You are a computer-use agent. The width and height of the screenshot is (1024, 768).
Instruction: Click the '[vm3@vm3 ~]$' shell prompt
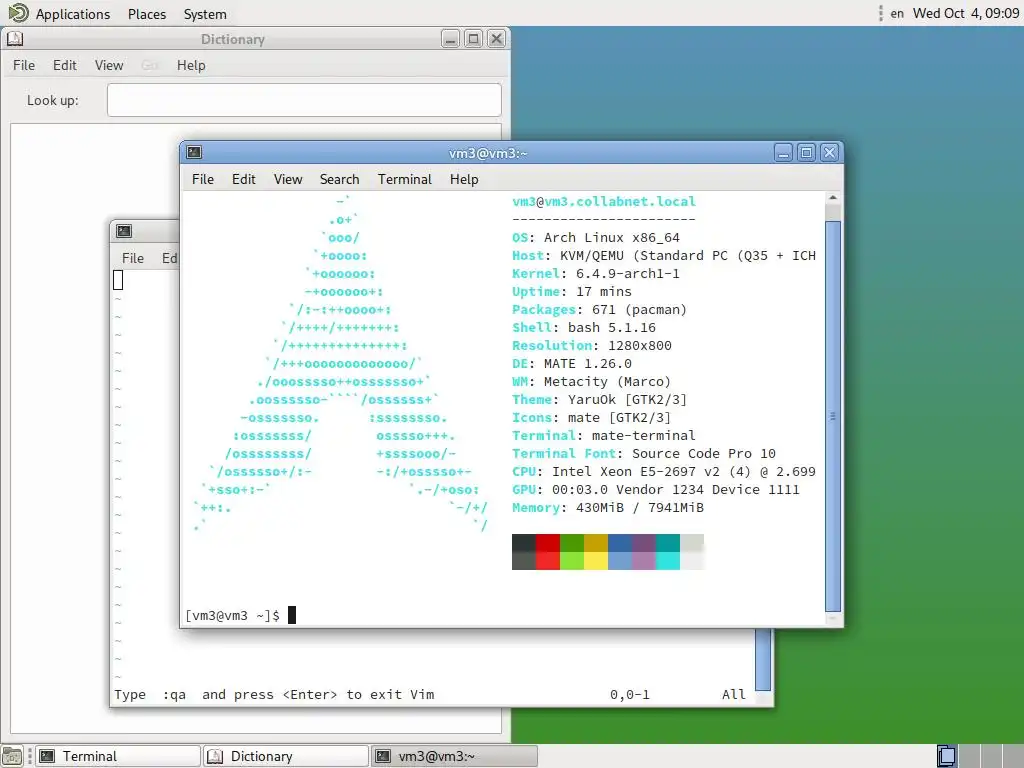[232, 615]
